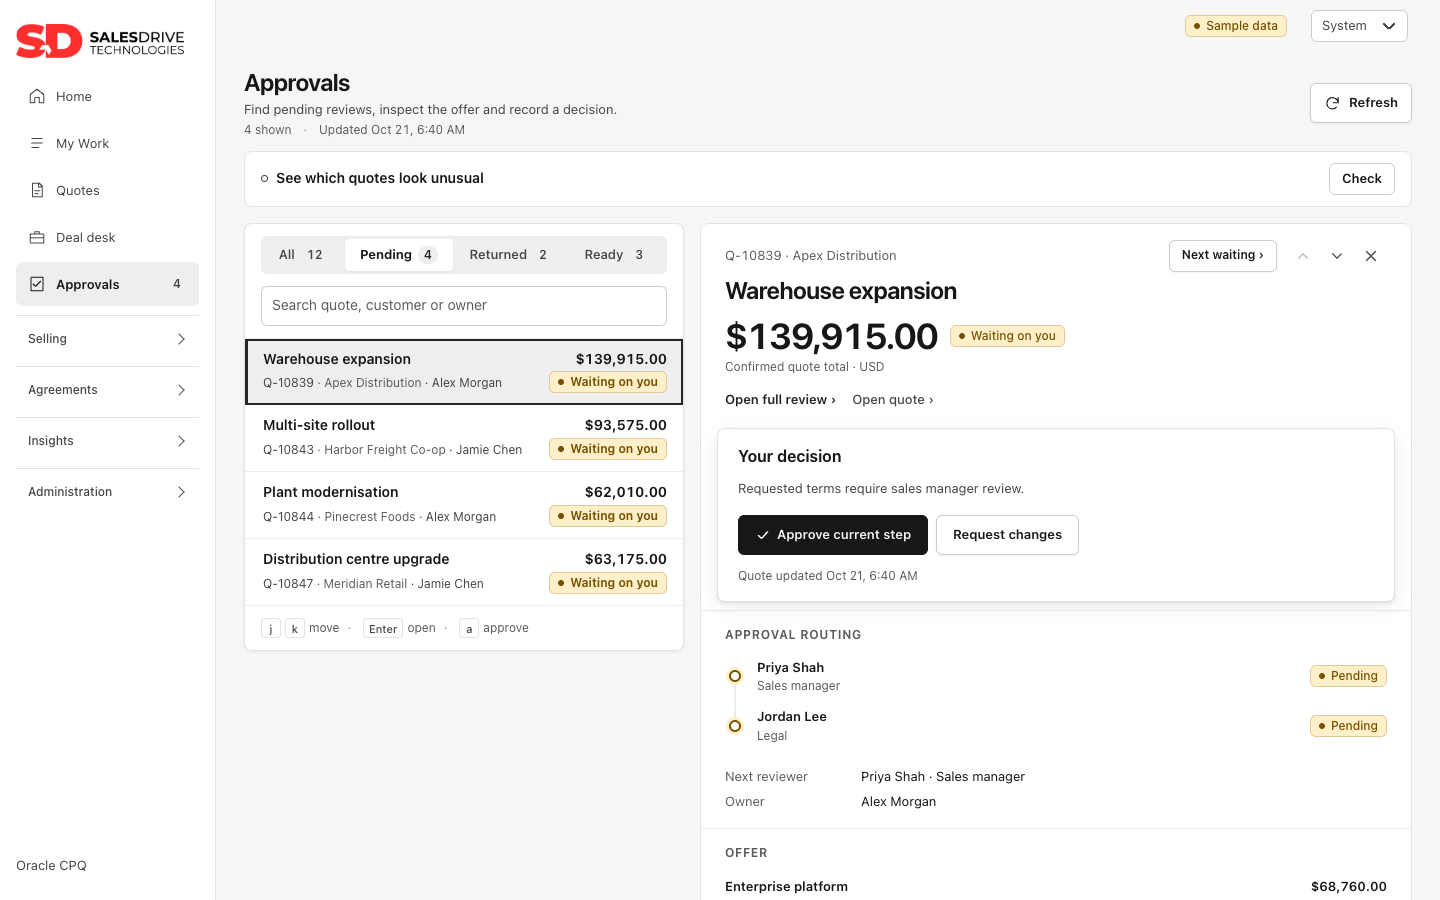Expand the Administration section

108,492
